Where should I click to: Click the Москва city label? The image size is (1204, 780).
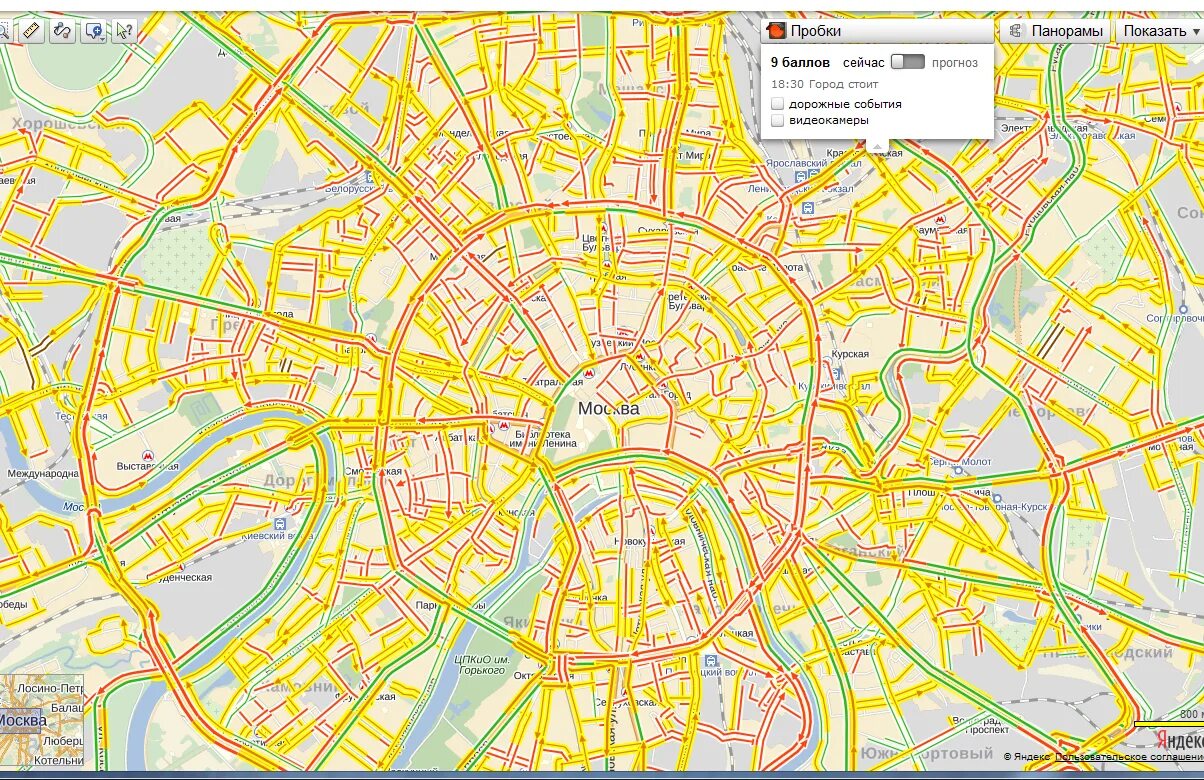[608, 408]
